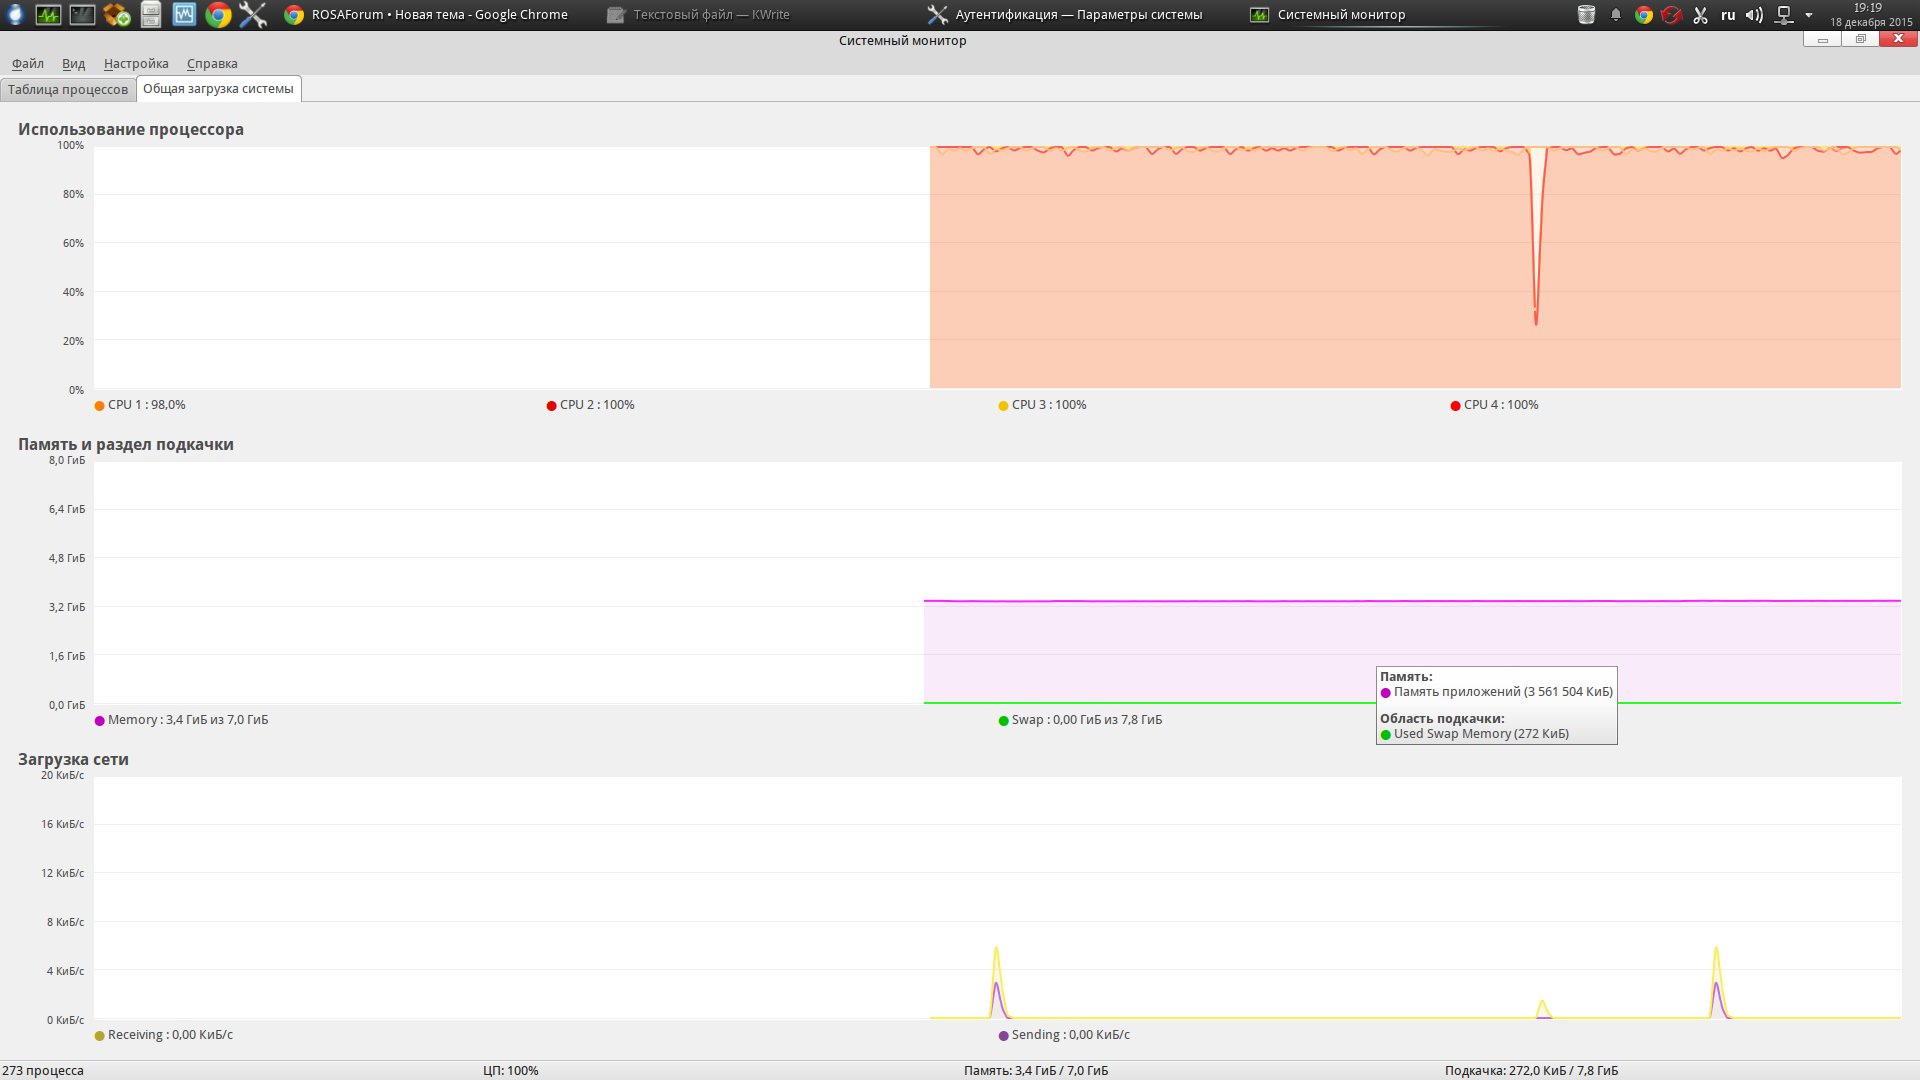Open the package installer box icon
The height and width of the screenshot is (1080, 1920).
[117, 14]
